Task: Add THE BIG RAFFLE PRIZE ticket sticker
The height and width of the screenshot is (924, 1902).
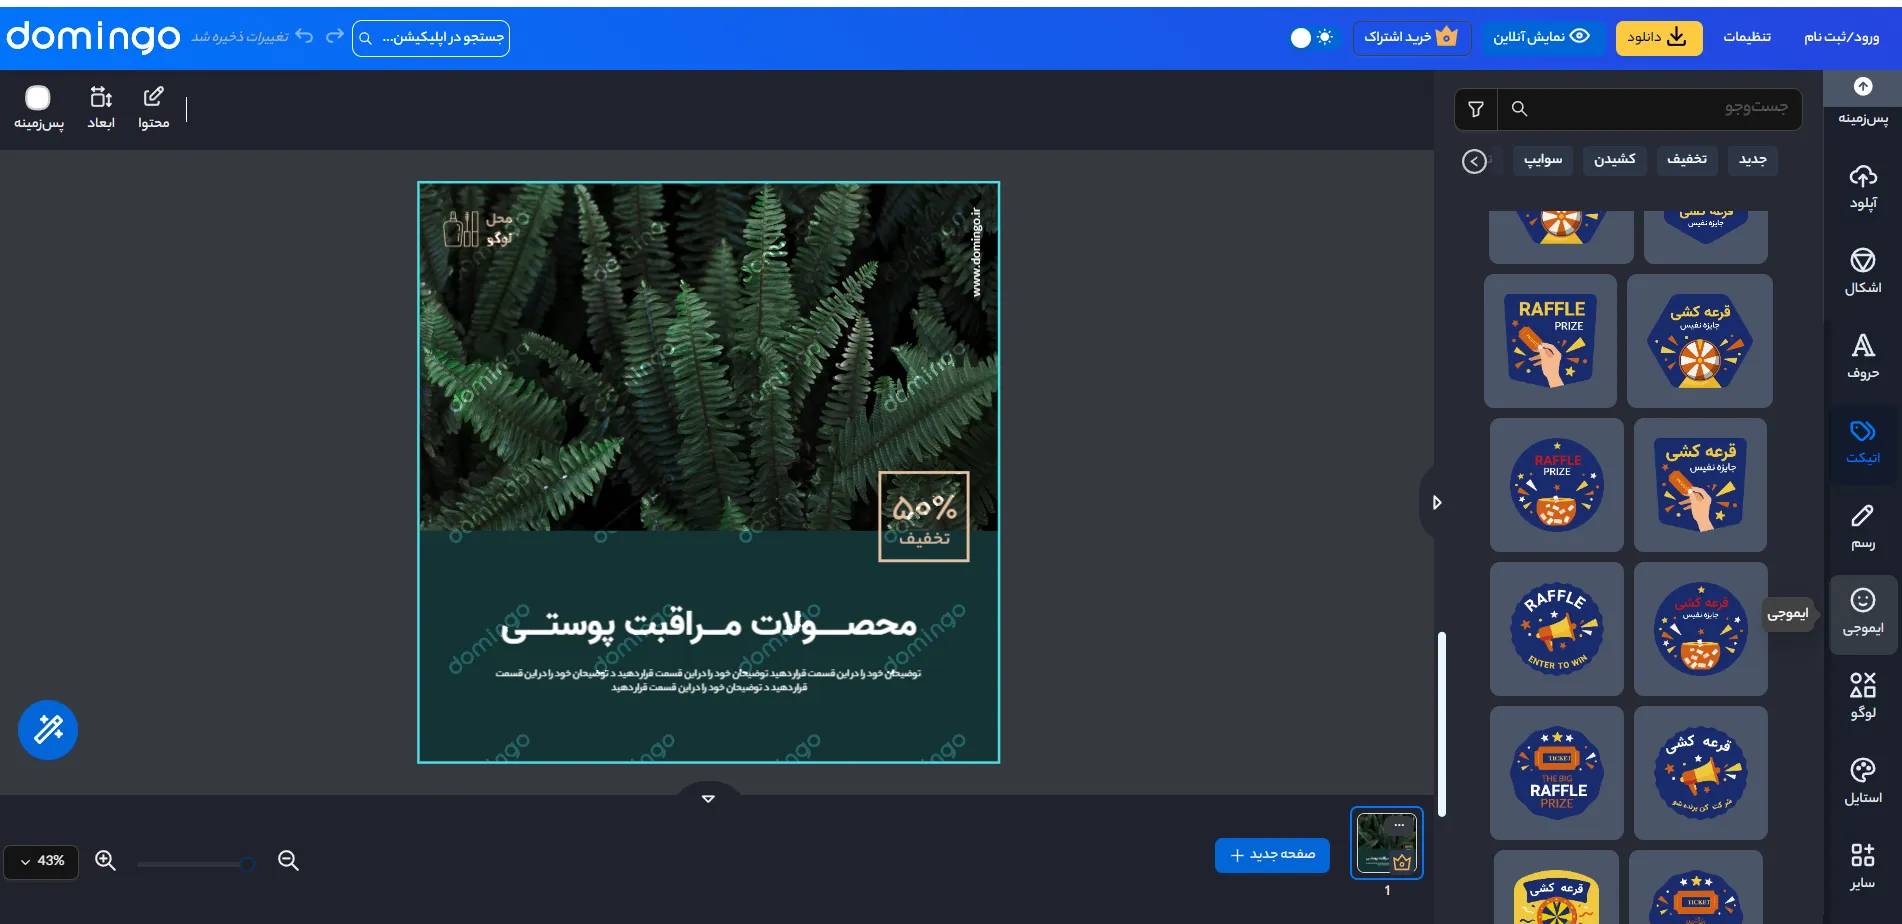Action: [1557, 773]
